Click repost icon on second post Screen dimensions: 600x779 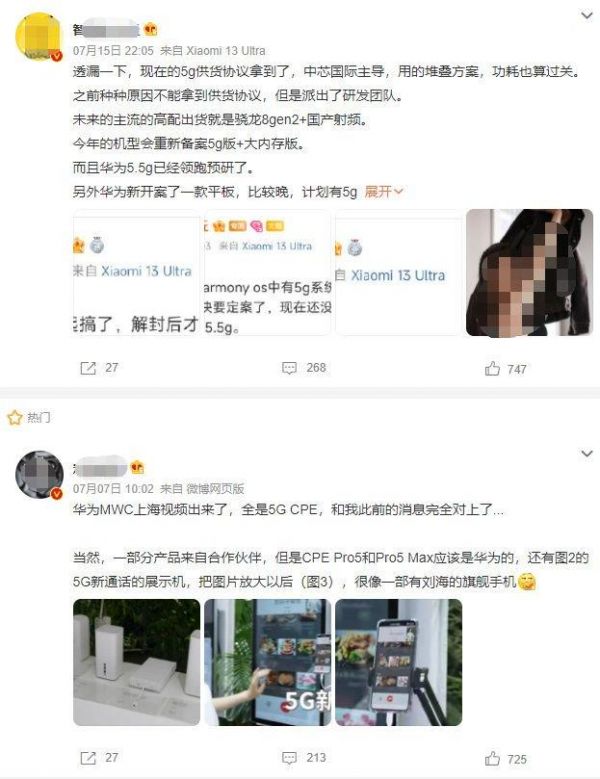pyautogui.click(x=88, y=758)
